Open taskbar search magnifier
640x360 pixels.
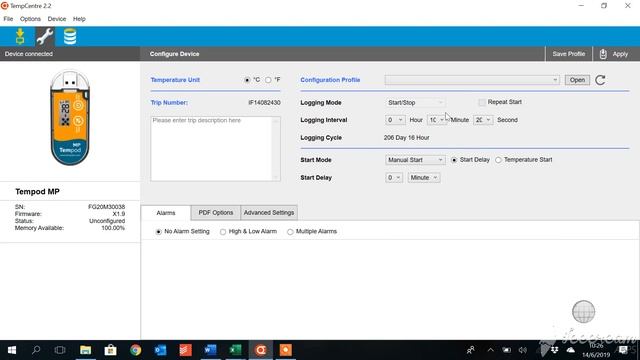point(36,350)
